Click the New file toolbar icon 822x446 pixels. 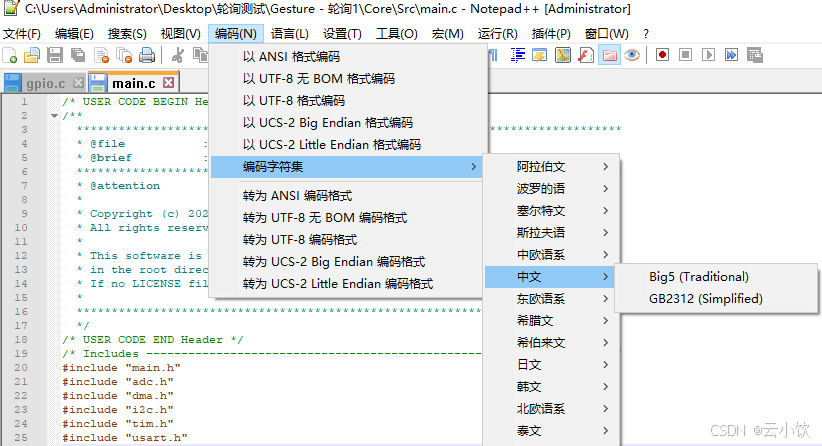[x=10, y=55]
